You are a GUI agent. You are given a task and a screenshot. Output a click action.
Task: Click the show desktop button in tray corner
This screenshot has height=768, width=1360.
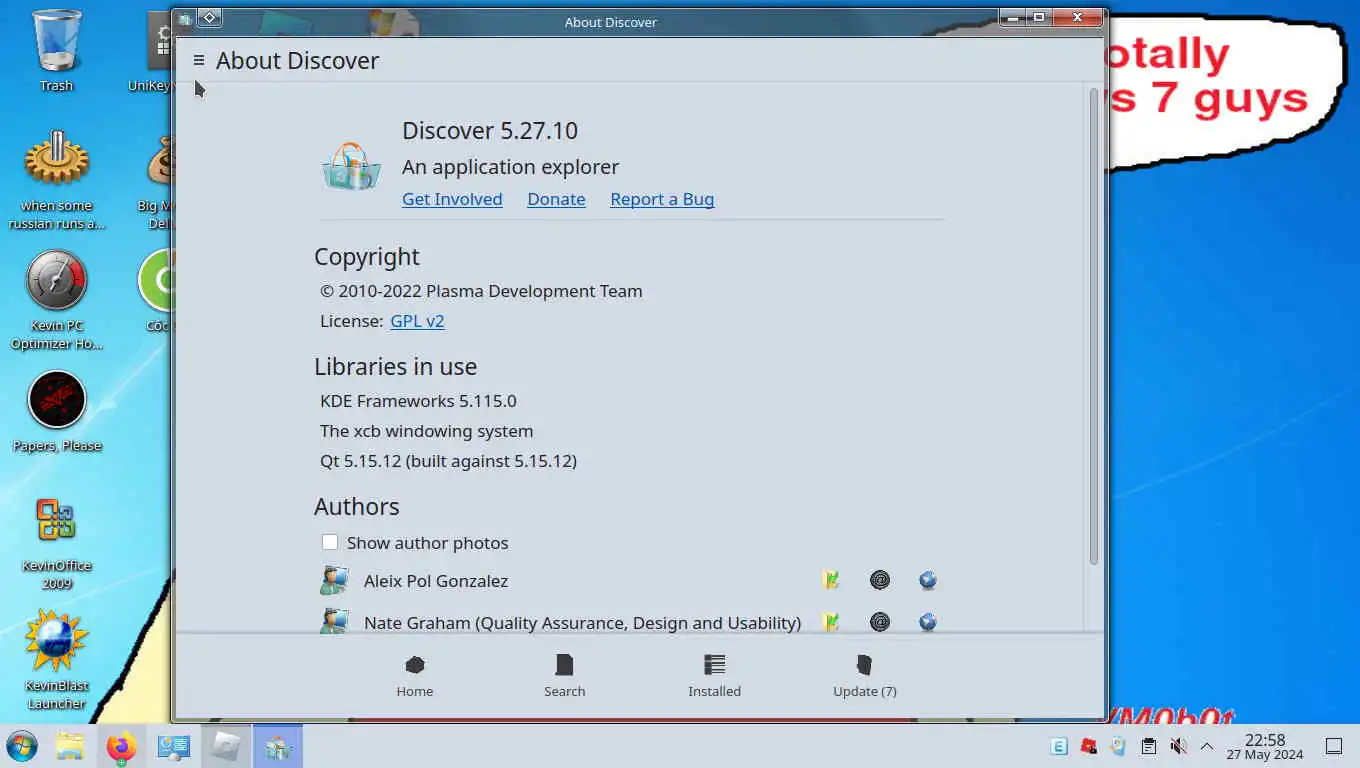pyautogui.click(x=1334, y=746)
